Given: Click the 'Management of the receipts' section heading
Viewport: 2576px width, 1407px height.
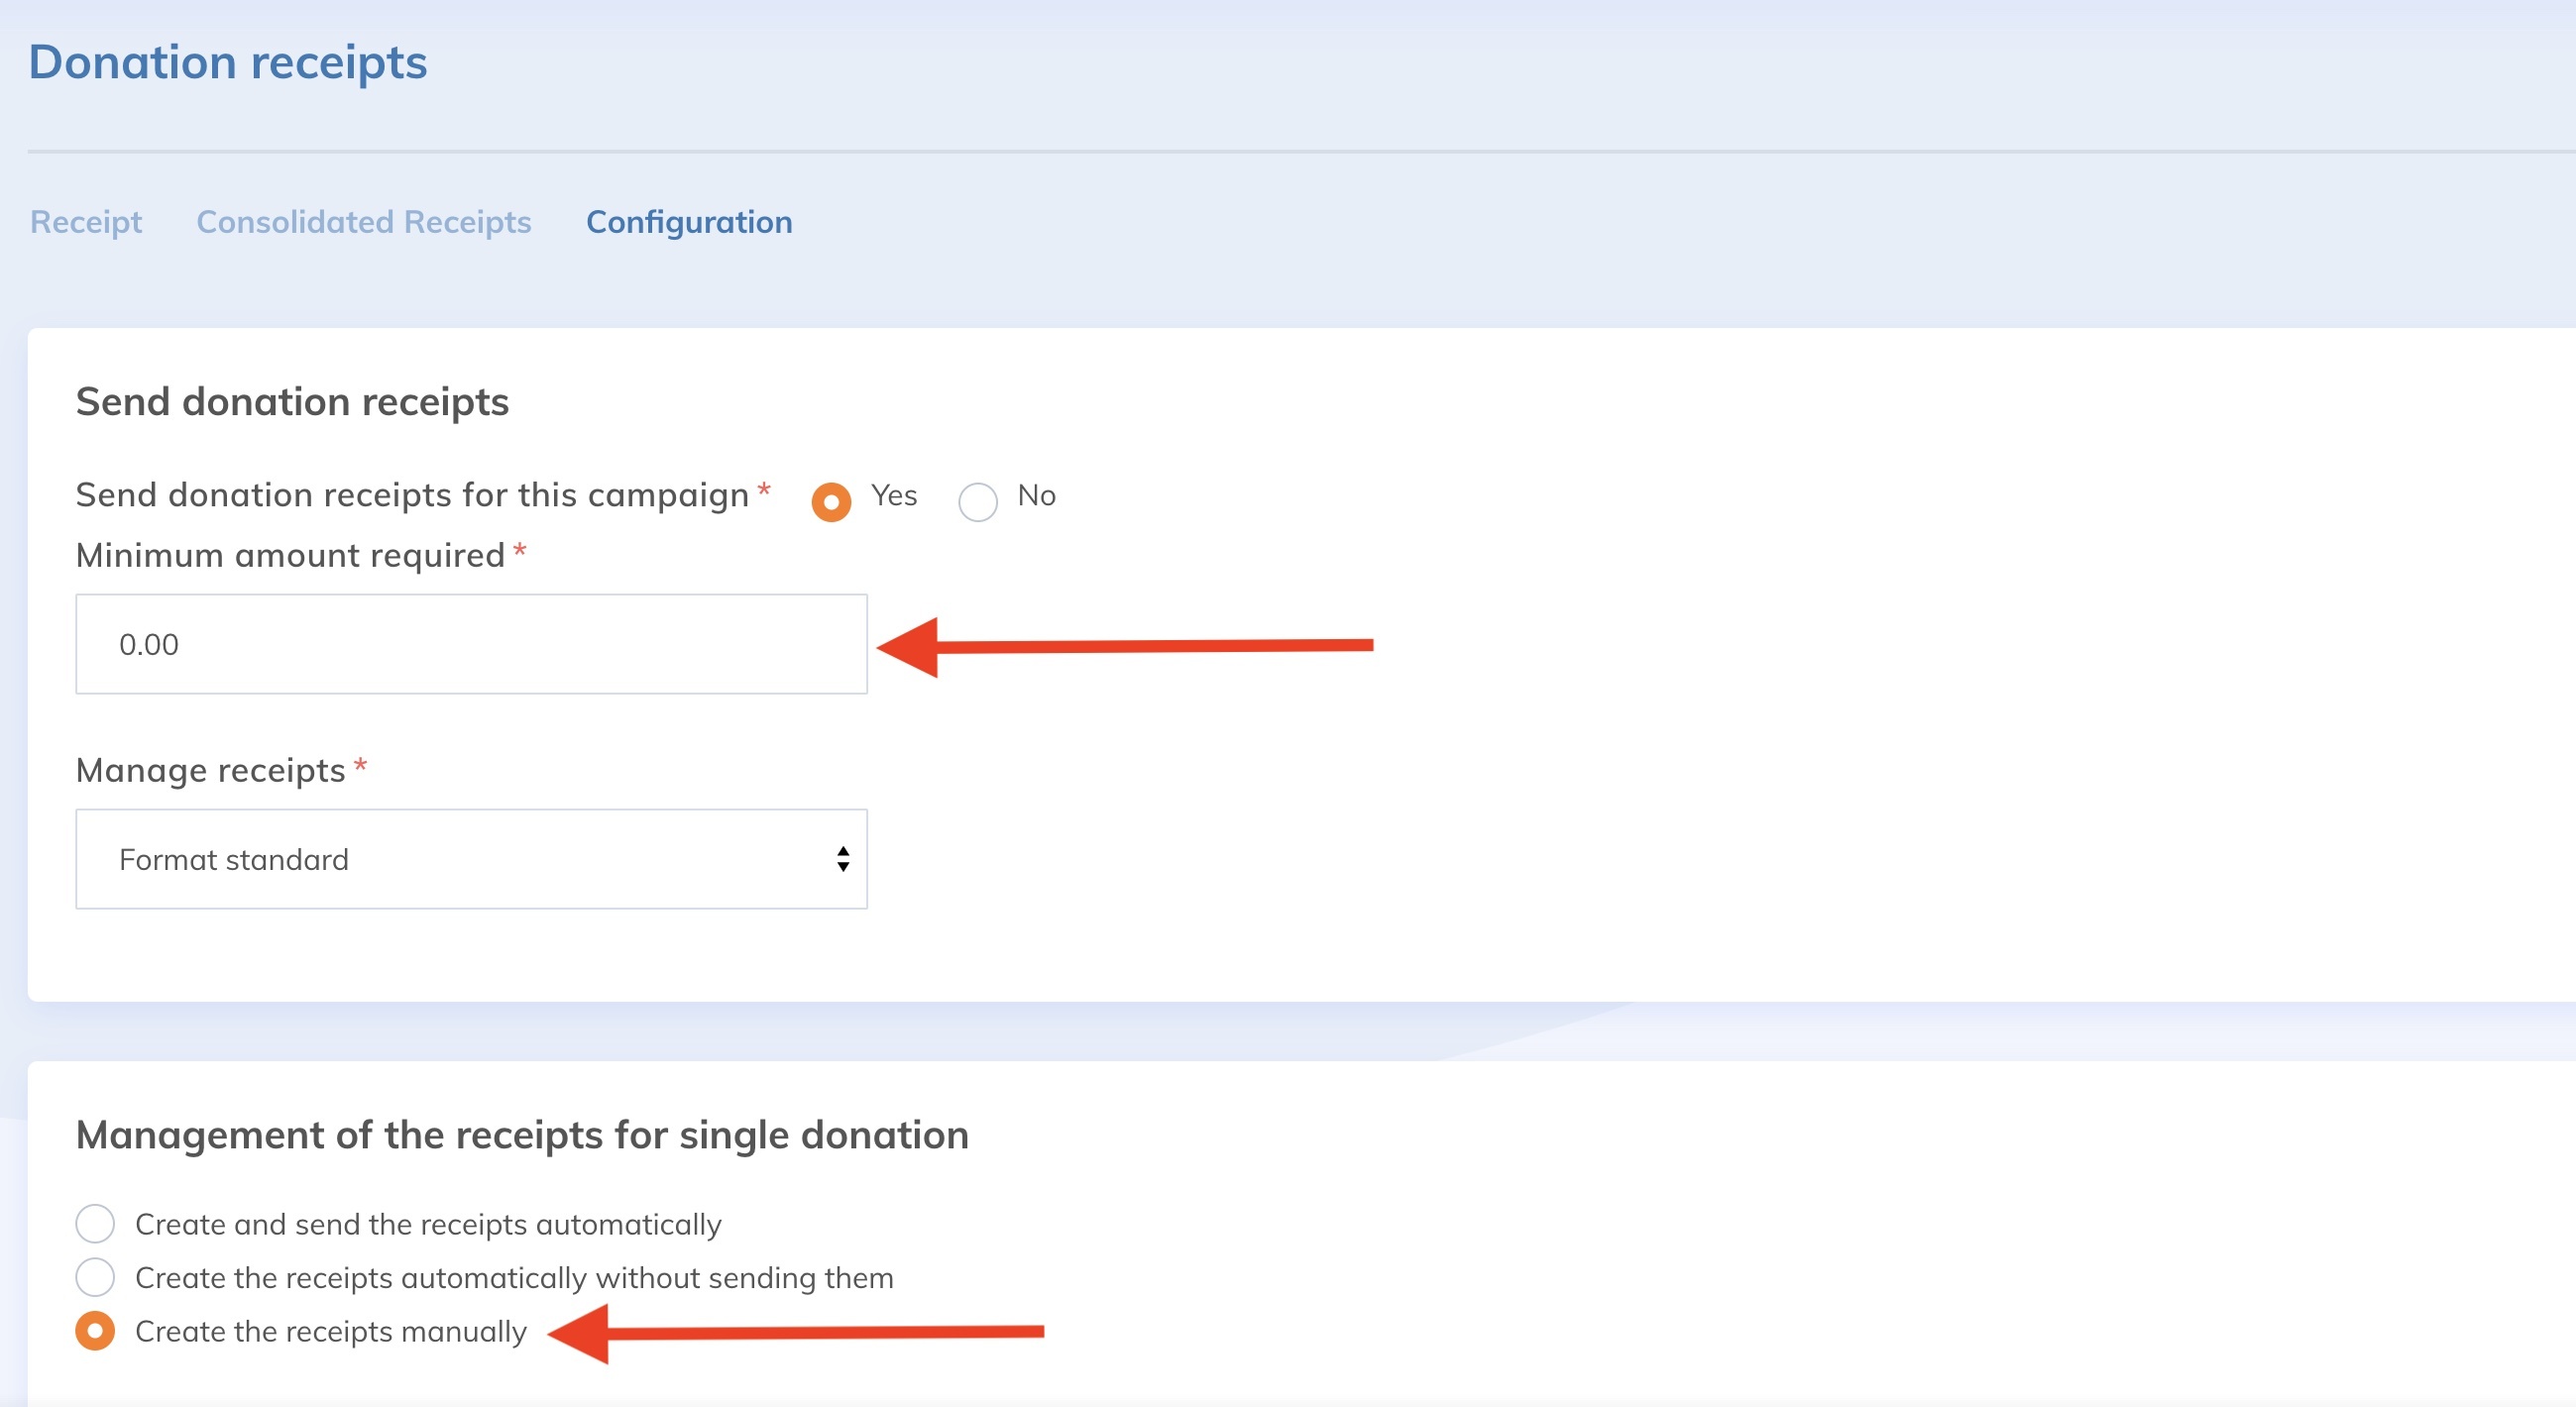Looking at the screenshot, I should tap(522, 1135).
